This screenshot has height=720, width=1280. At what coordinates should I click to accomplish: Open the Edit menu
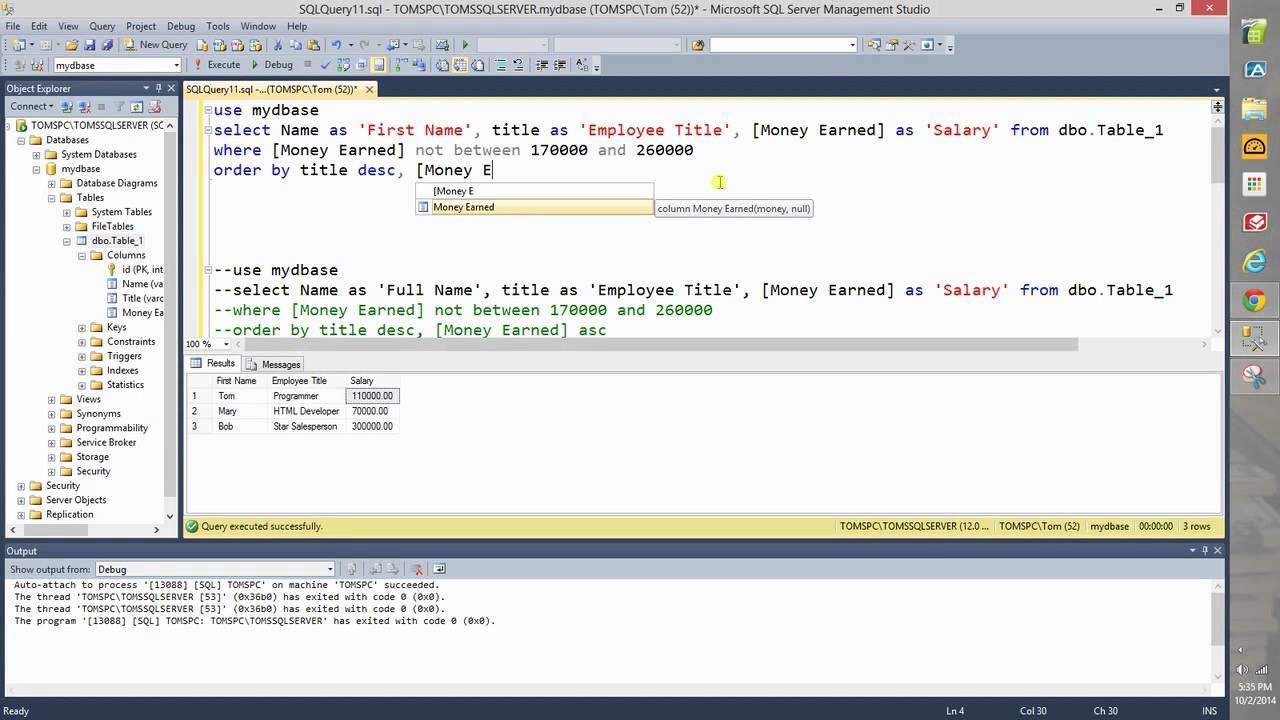click(39, 26)
